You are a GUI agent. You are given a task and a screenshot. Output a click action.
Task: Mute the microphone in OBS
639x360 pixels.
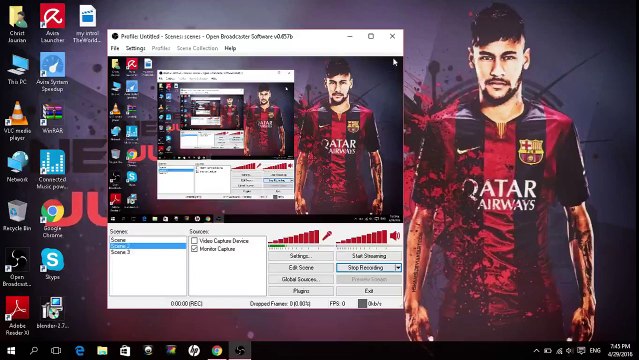tap(326, 236)
